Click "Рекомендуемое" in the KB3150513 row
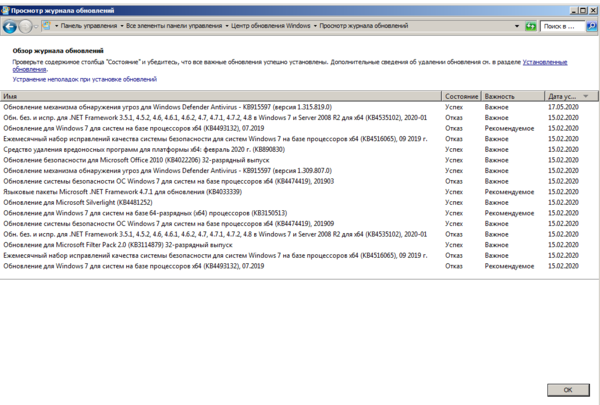600x405 pixels. [509, 213]
